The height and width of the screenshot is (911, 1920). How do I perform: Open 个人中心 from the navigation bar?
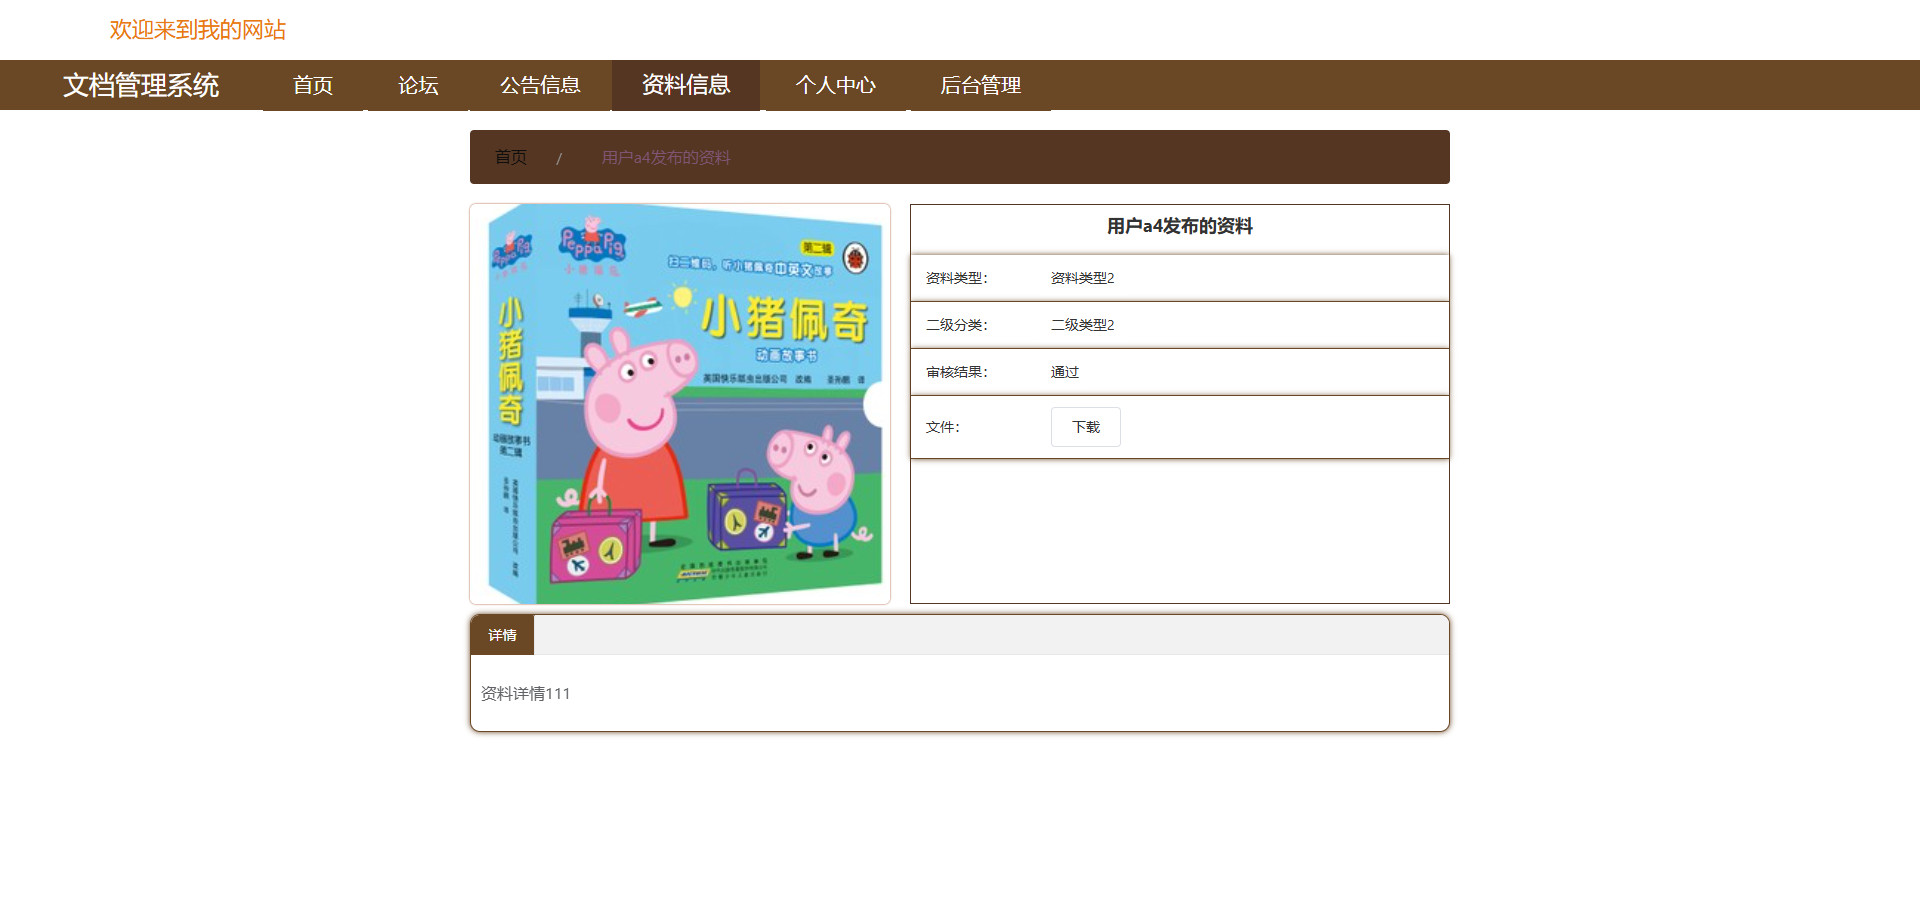[835, 85]
